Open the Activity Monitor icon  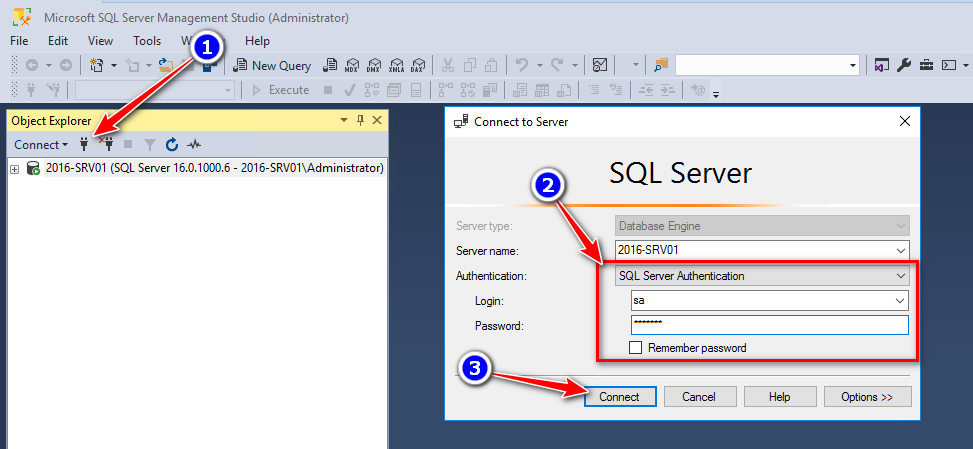click(x=599, y=64)
